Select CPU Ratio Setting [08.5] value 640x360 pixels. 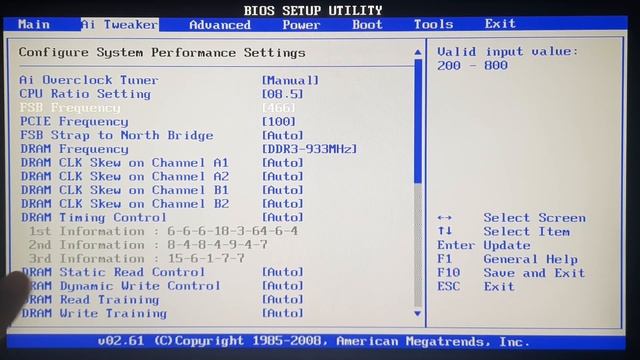click(x=282, y=94)
